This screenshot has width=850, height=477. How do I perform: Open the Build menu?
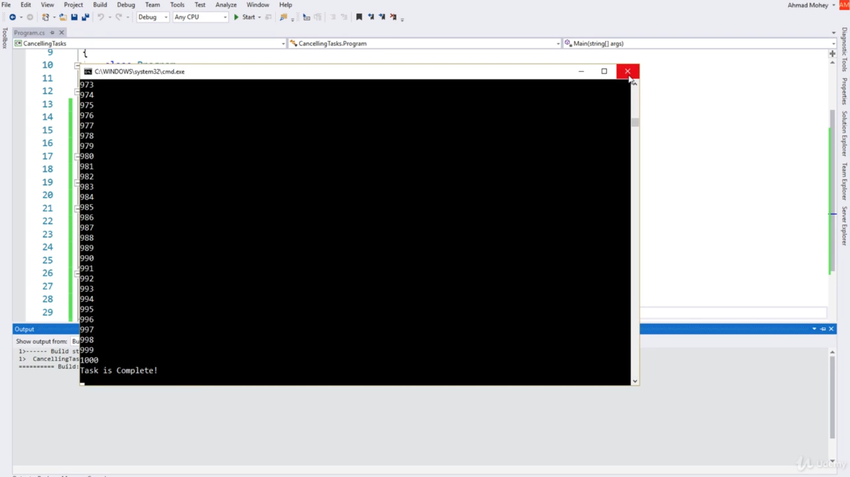pyautogui.click(x=100, y=5)
